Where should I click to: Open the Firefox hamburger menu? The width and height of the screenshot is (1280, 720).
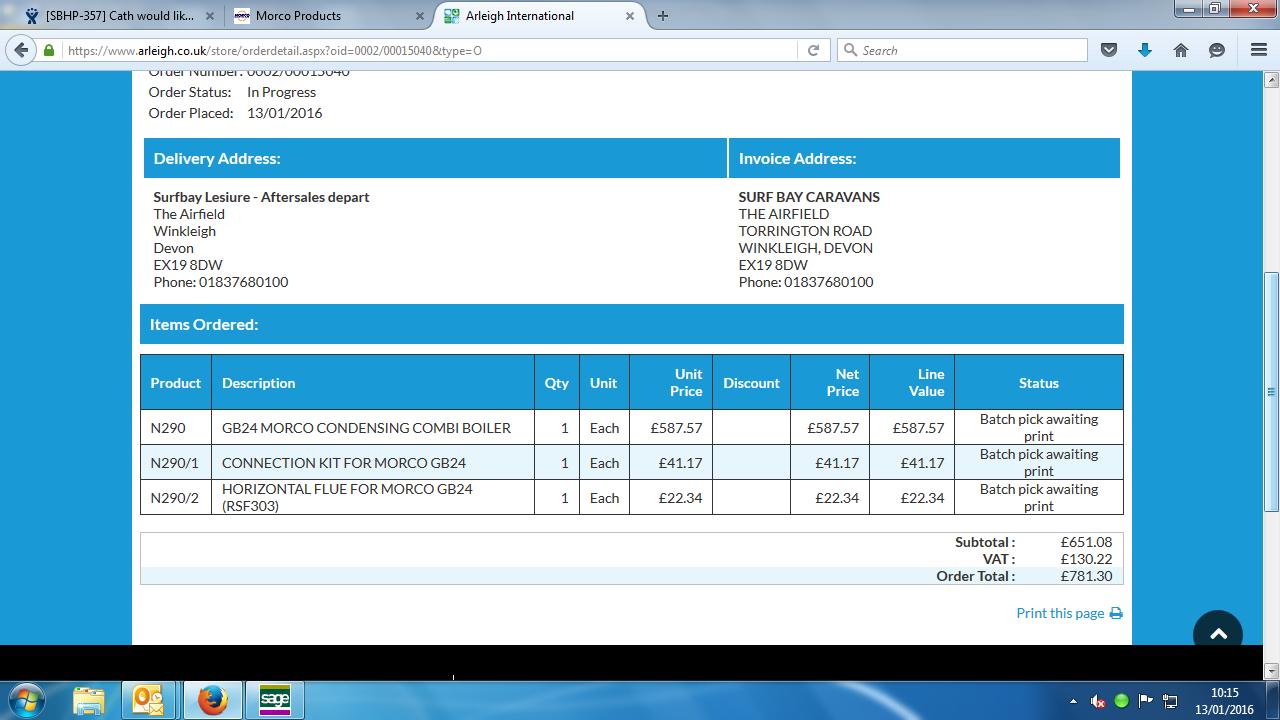(1259, 50)
